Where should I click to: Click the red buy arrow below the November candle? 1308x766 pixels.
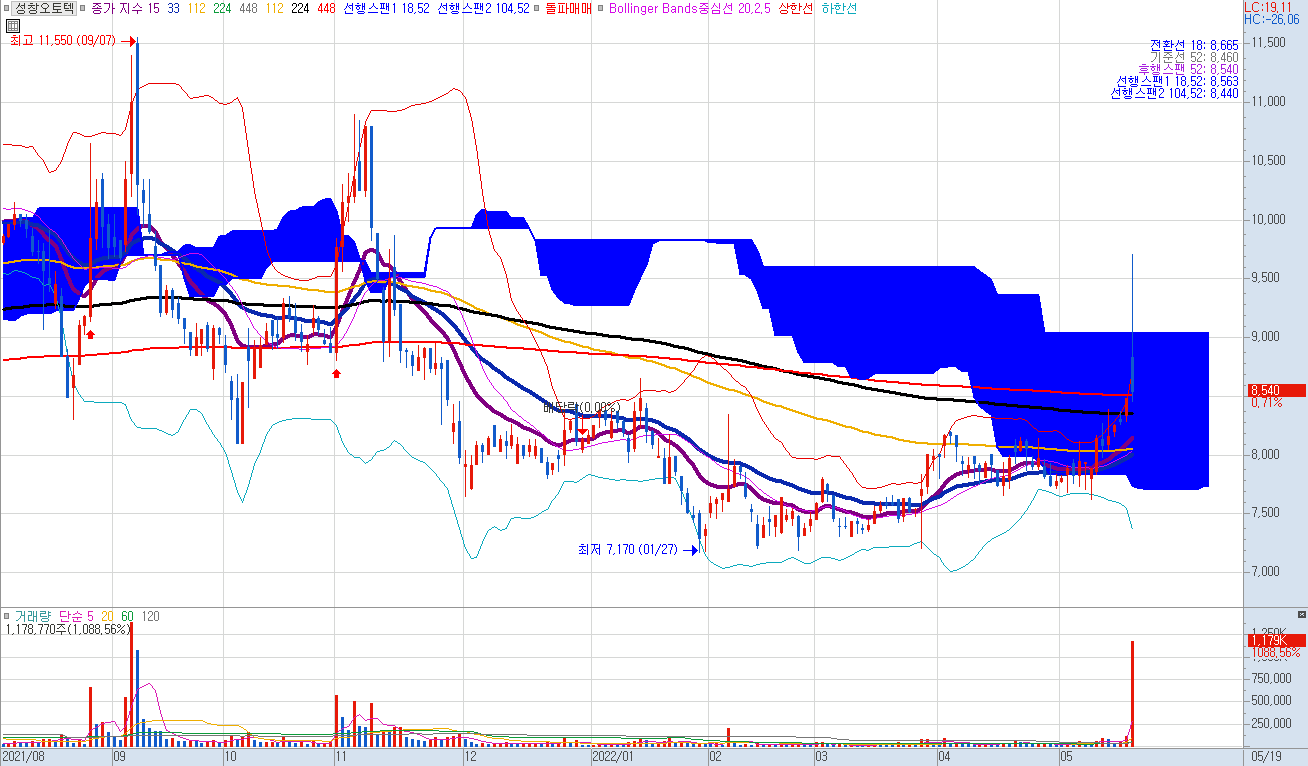click(x=336, y=373)
